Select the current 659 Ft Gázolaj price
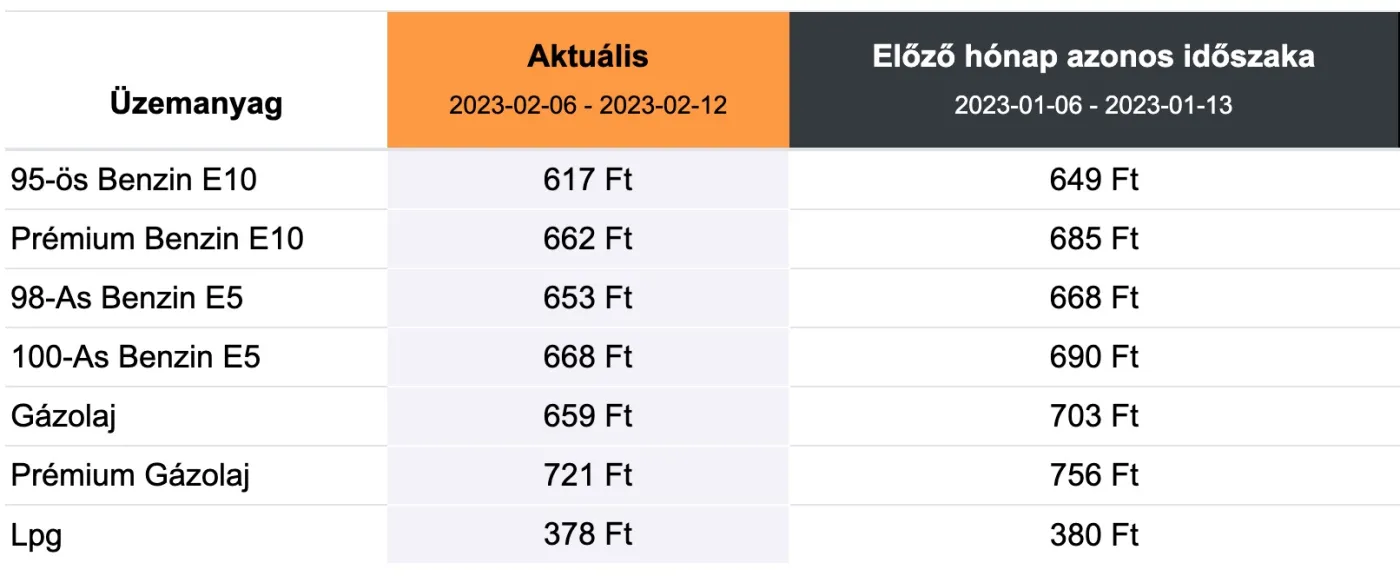The width and height of the screenshot is (1400, 583). [x=588, y=416]
